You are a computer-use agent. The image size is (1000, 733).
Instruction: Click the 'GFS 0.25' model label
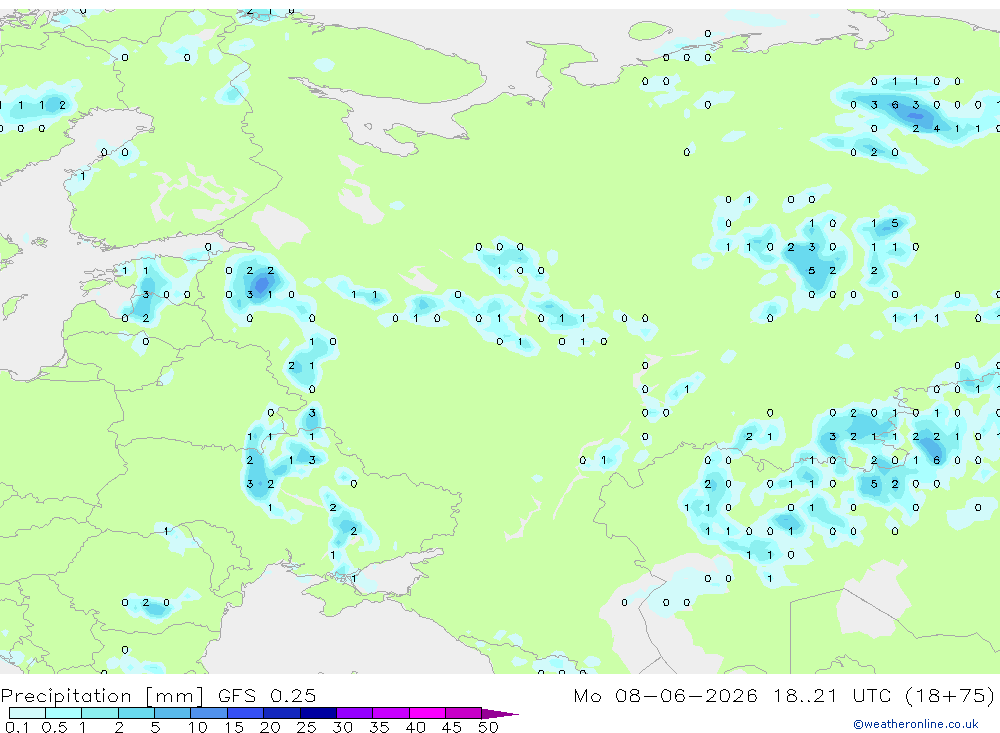[267, 695]
